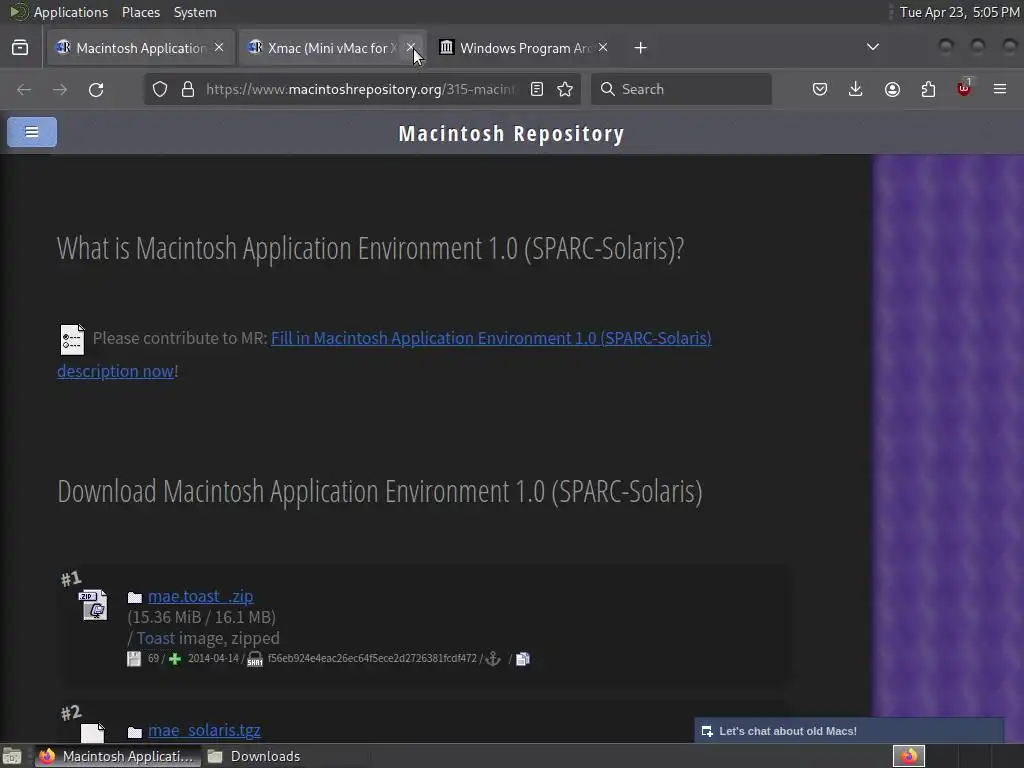View site security padlock information
The height and width of the screenshot is (768, 1024).
coord(188,89)
